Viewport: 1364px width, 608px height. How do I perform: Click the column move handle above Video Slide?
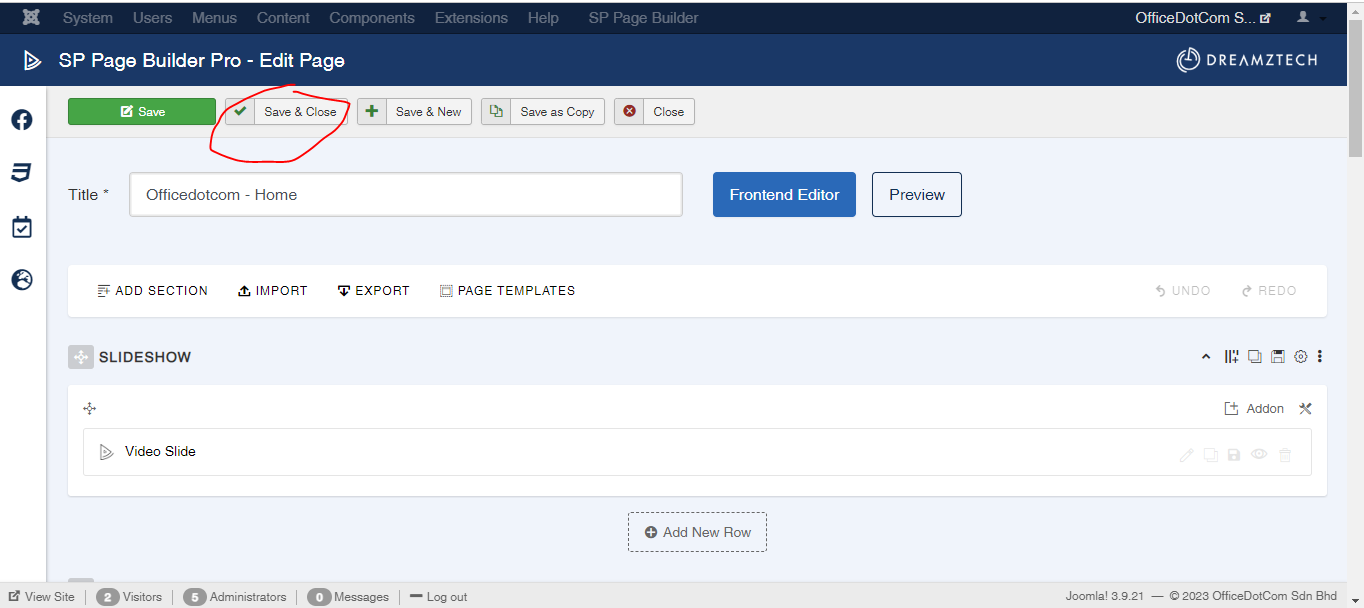coord(90,408)
